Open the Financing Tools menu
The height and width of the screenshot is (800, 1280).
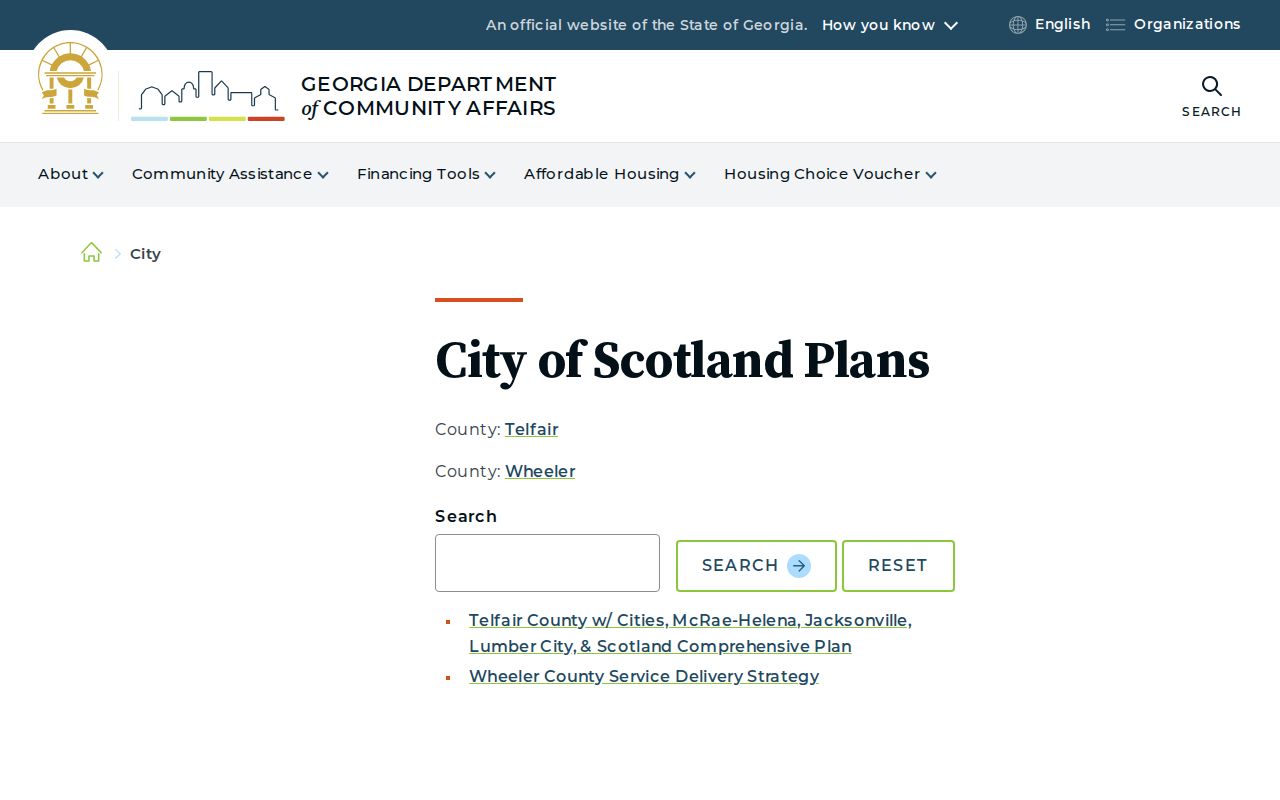pos(426,174)
